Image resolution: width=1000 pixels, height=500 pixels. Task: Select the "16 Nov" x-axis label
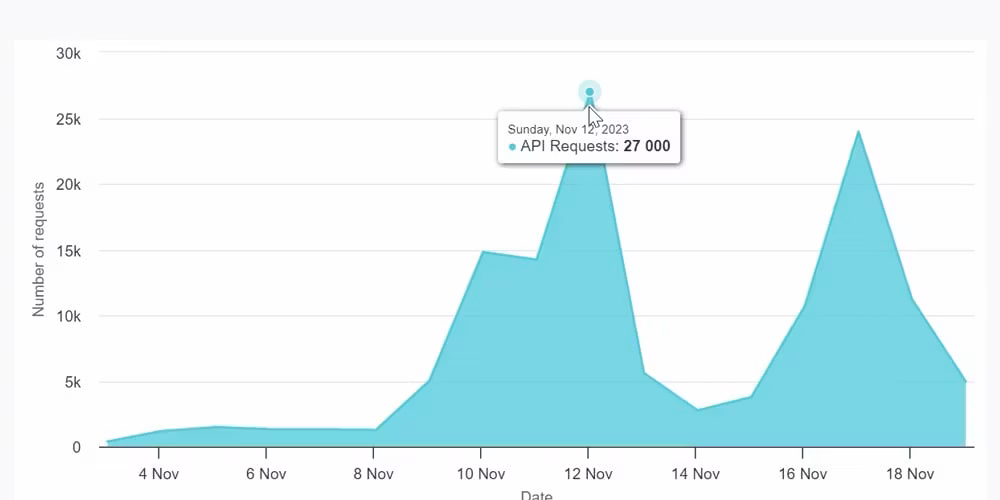(x=802, y=473)
